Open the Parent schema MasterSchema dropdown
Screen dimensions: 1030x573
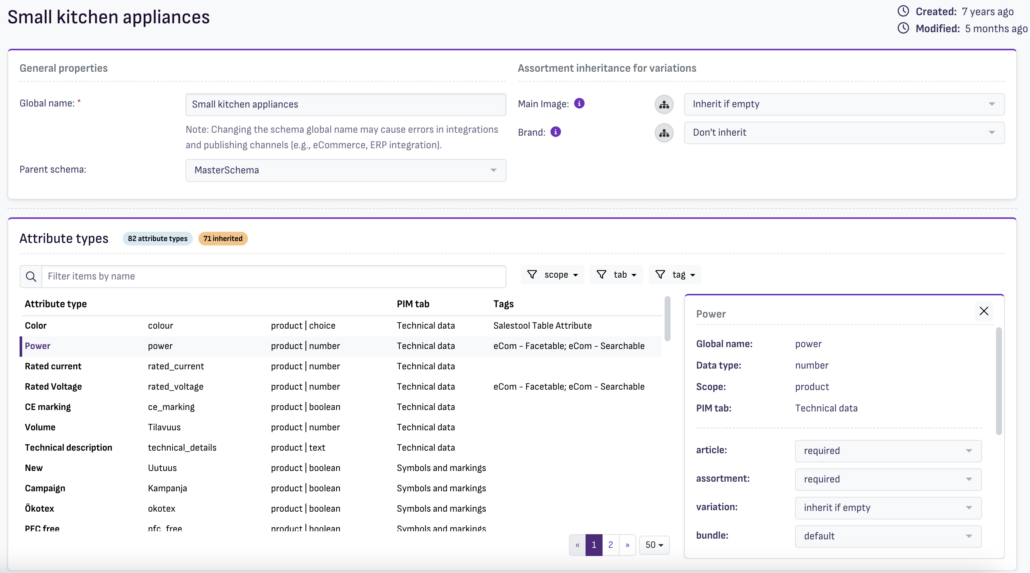click(346, 170)
